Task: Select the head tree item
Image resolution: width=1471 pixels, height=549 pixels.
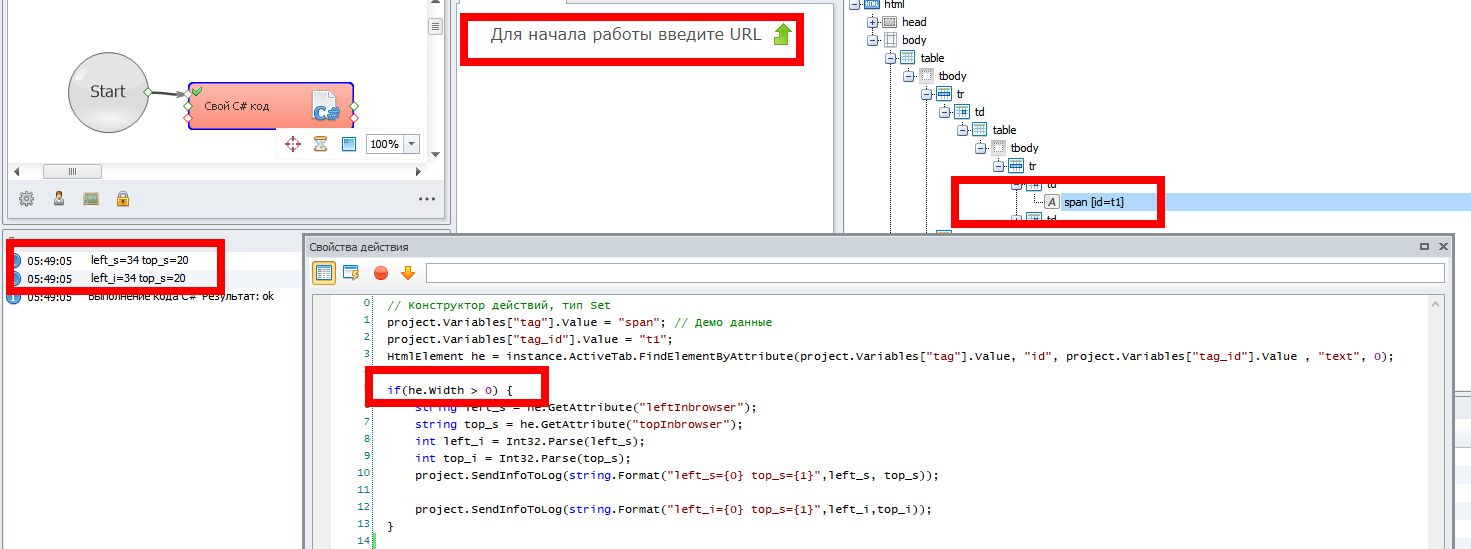Action: click(914, 22)
